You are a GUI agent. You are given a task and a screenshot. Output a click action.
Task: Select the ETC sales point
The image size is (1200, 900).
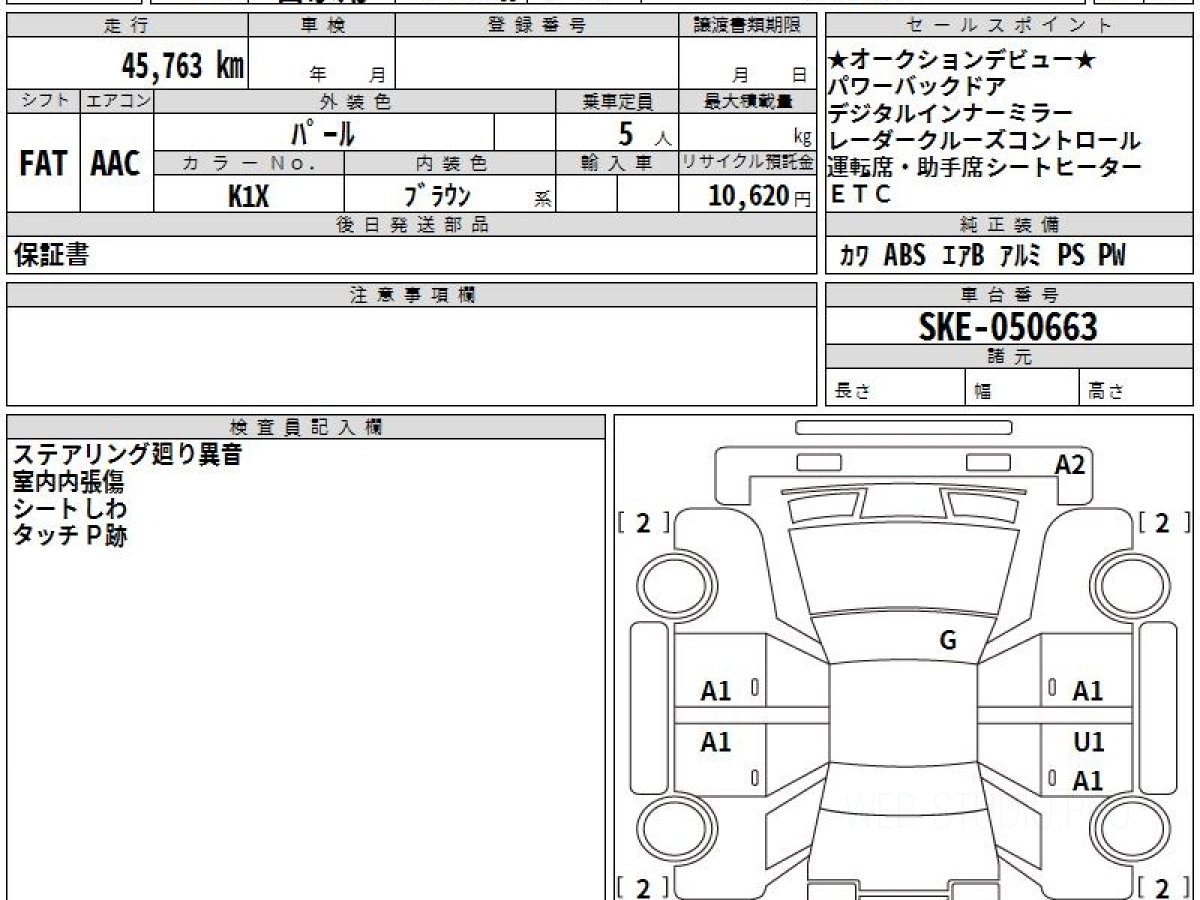pos(861,194)
